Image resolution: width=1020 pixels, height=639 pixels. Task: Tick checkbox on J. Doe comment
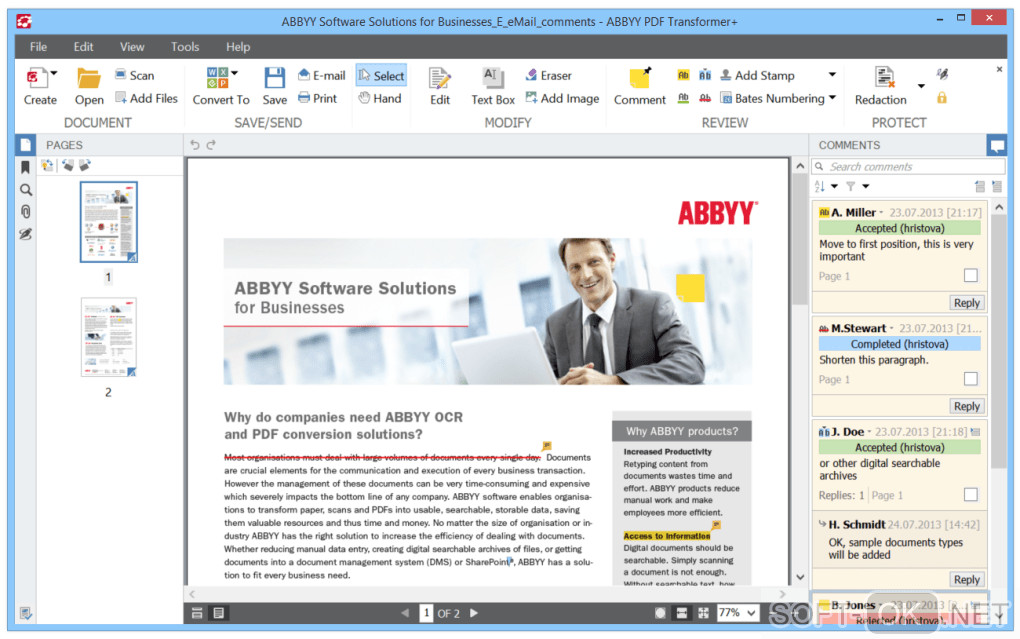click(971, 495)
